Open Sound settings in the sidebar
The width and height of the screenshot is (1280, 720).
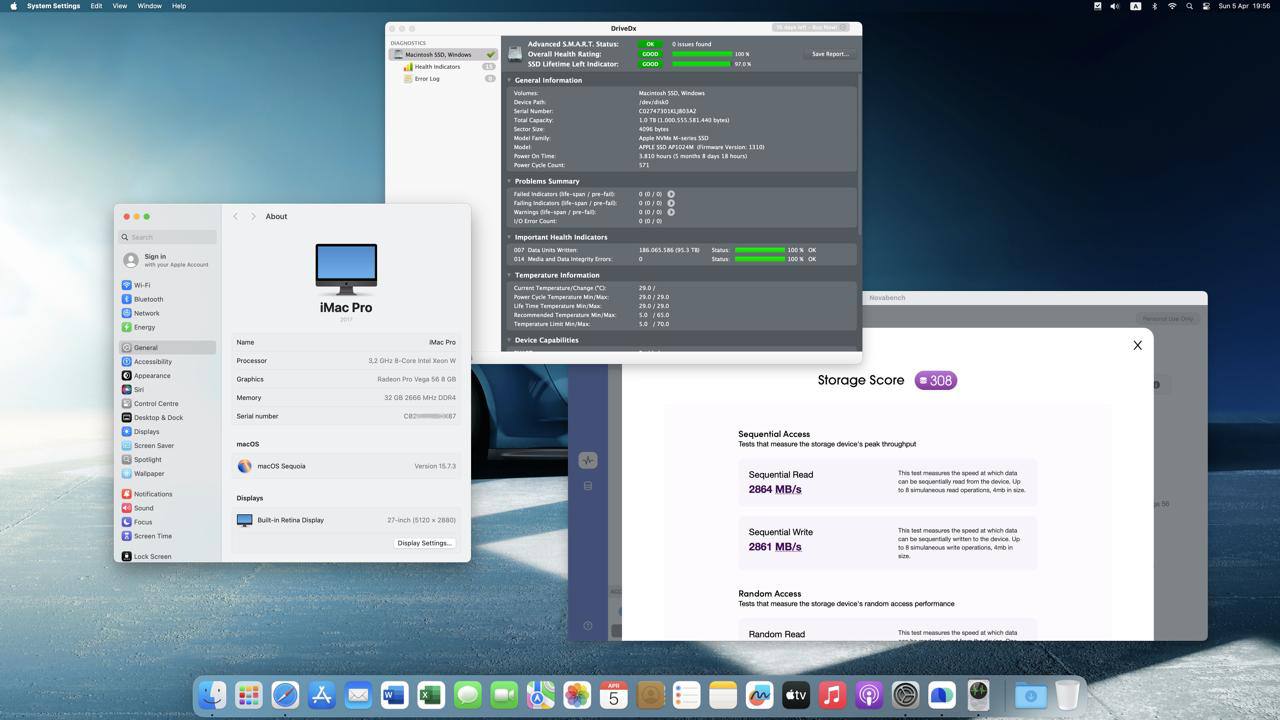point(167,508)
